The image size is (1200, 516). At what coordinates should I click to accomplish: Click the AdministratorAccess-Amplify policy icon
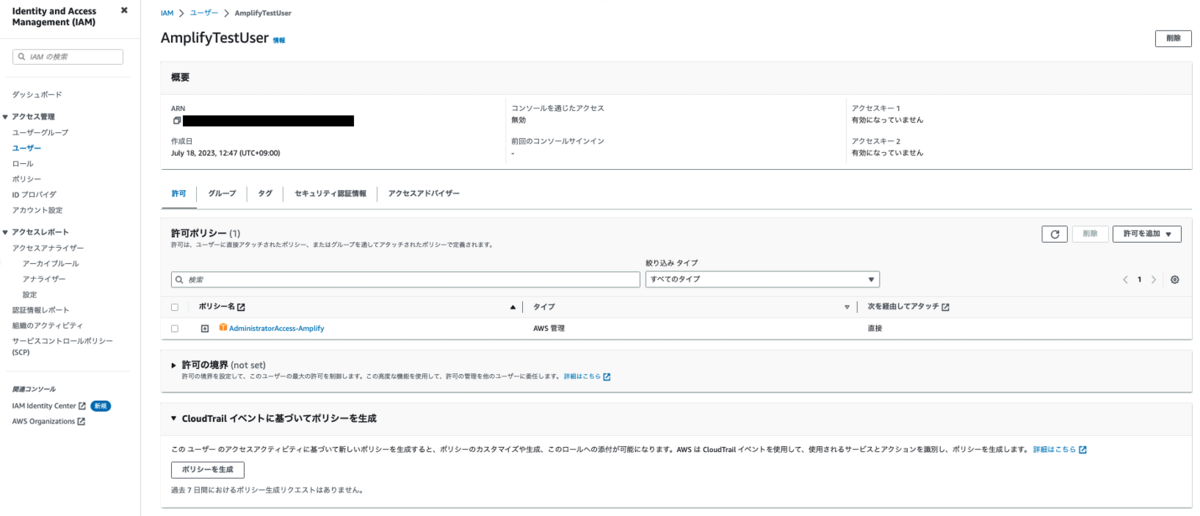pos(223,328)
